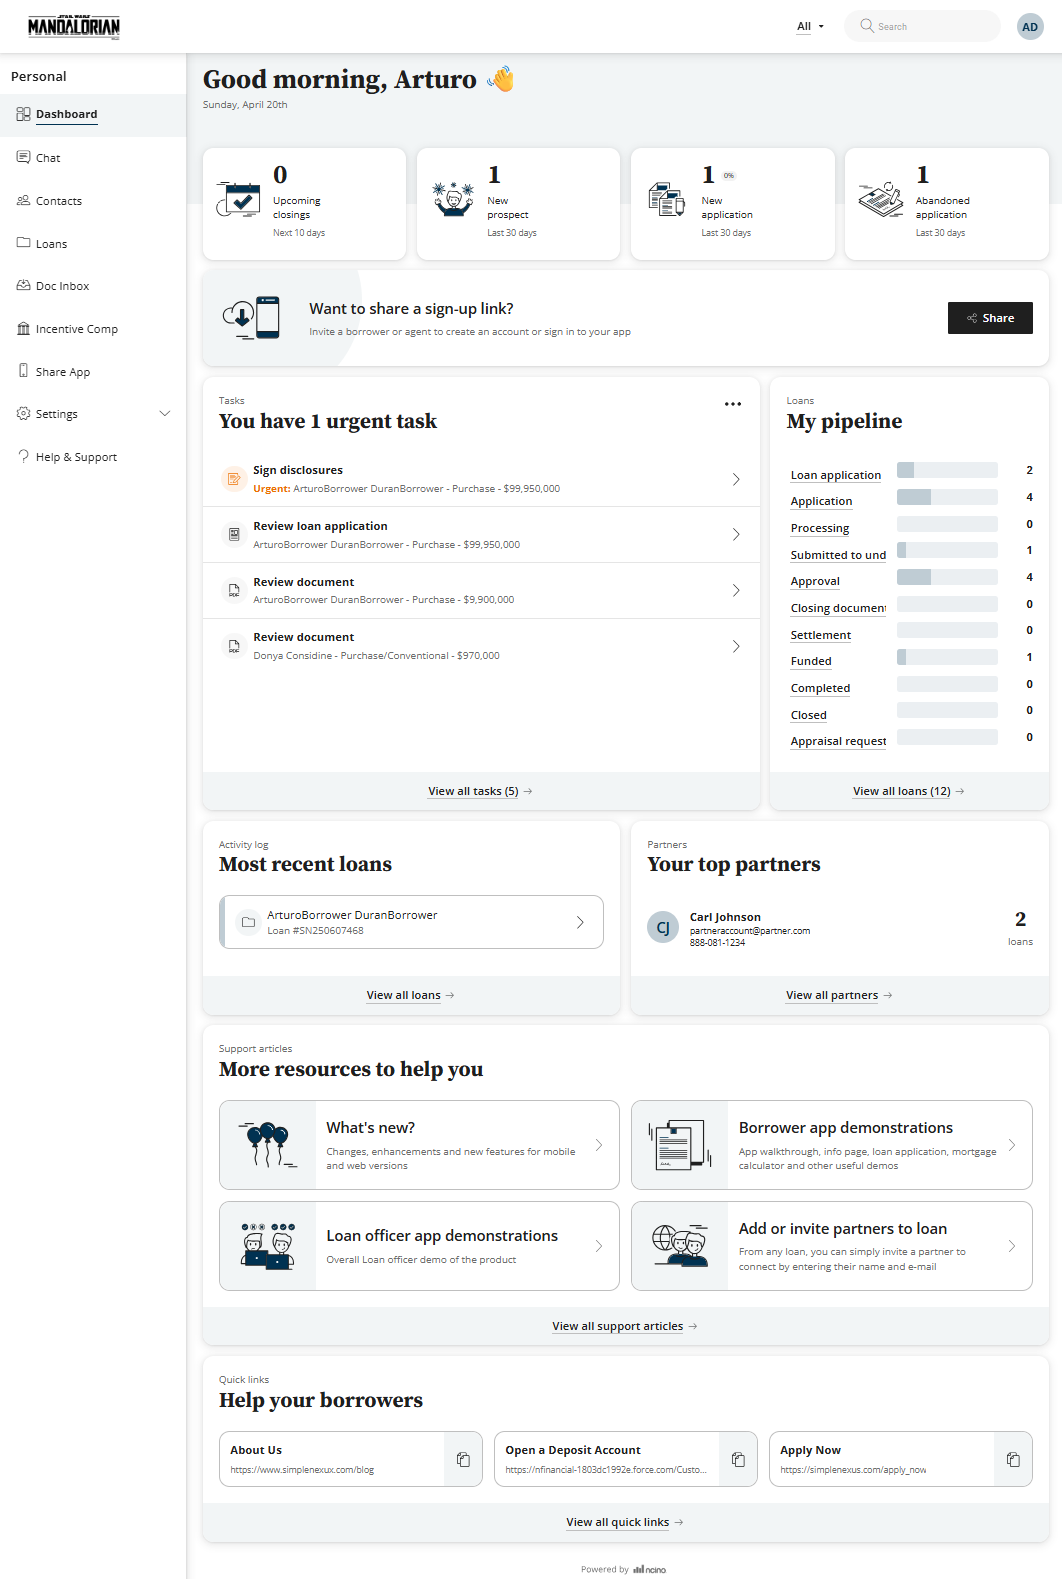Expand the Settings sidebar section
1062x1579 pixels.
[x=165, y=414]
